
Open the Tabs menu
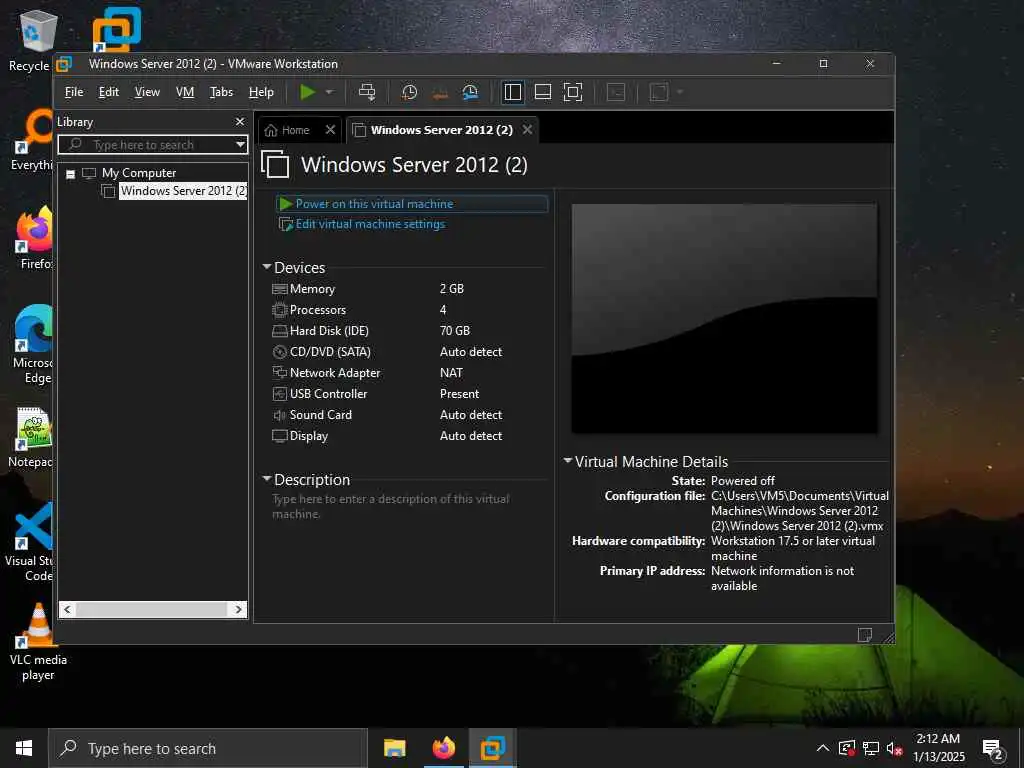pyautogui.click(x=221, y=92)
